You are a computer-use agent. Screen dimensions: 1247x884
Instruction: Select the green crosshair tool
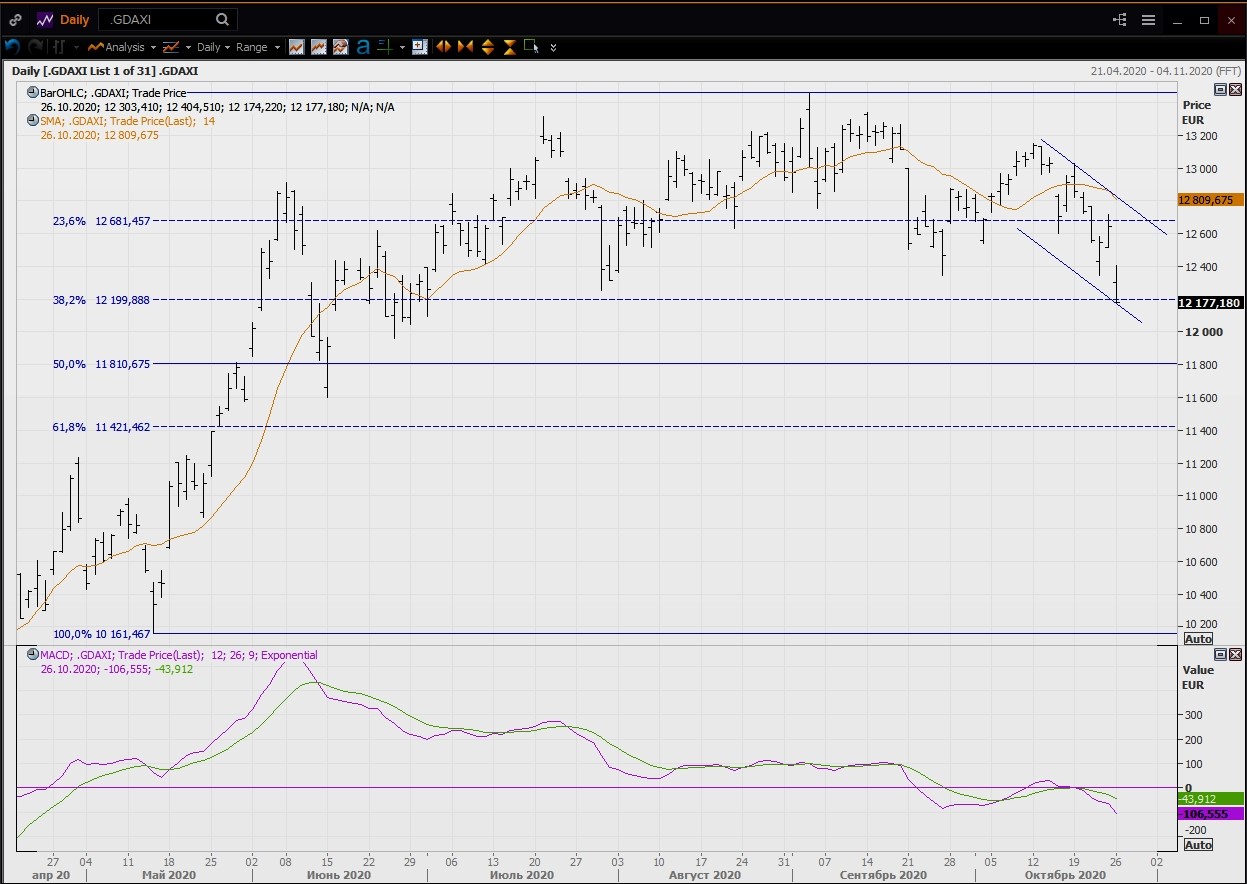(384, 46)
